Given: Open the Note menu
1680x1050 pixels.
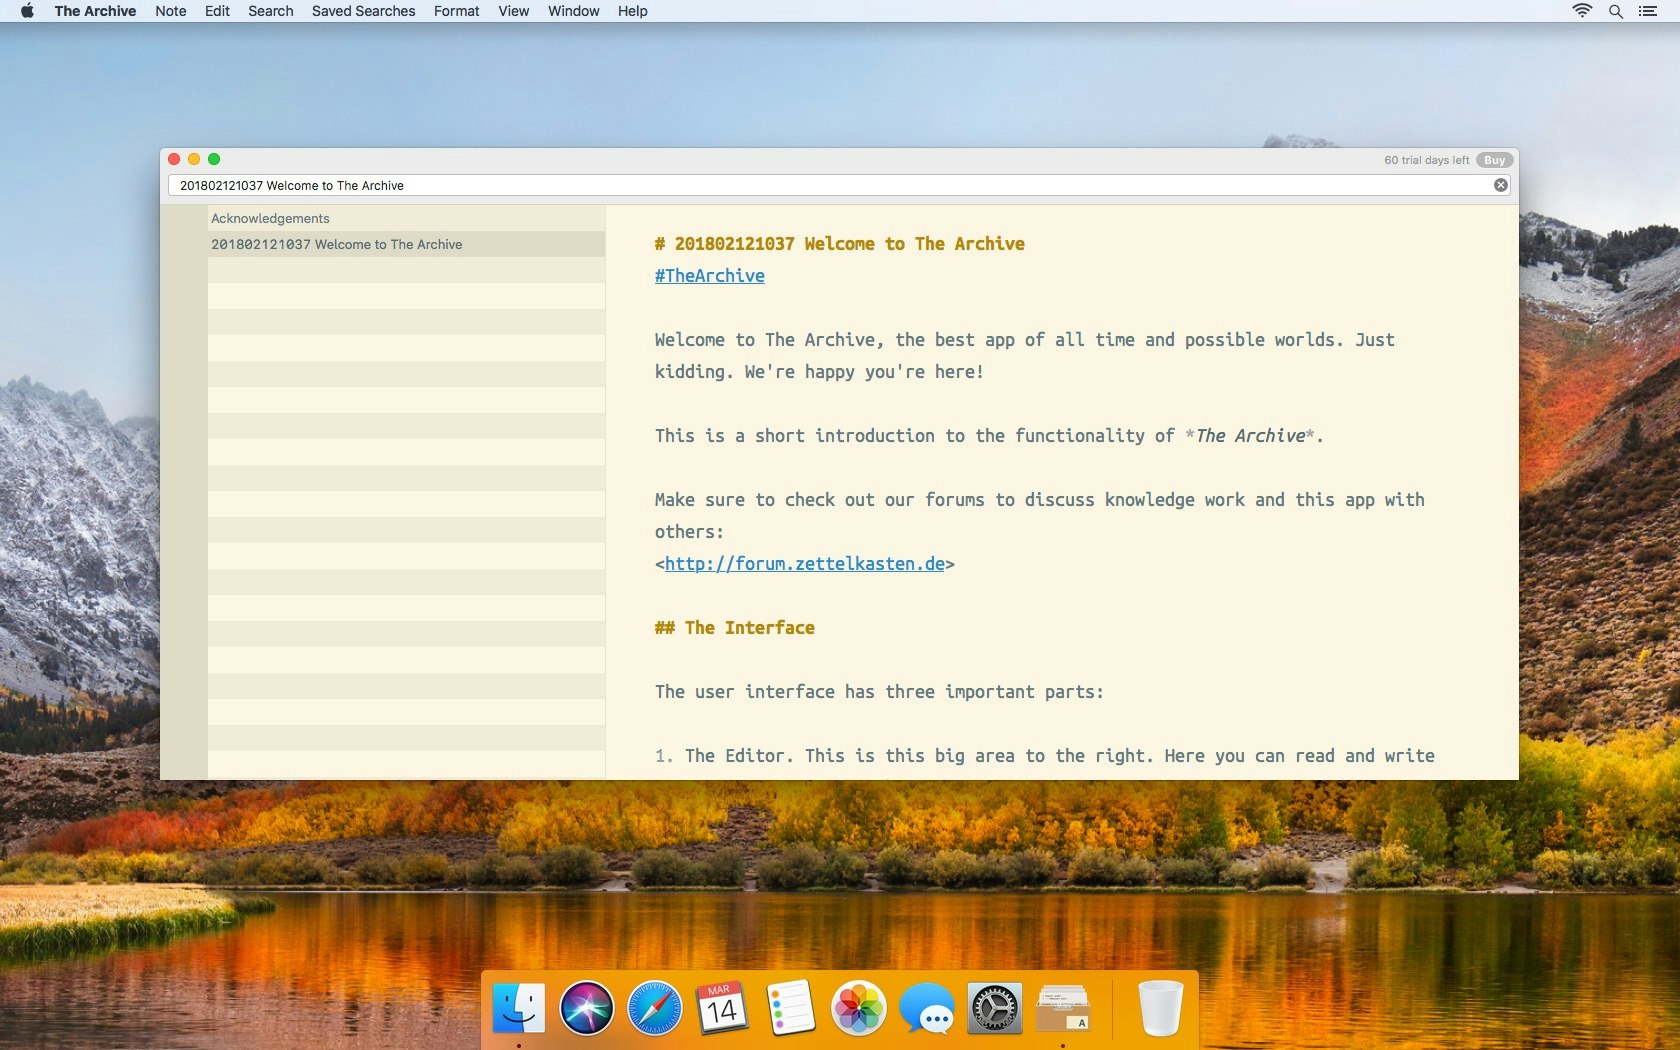Looking at the screenshot, I should point(170,11).
